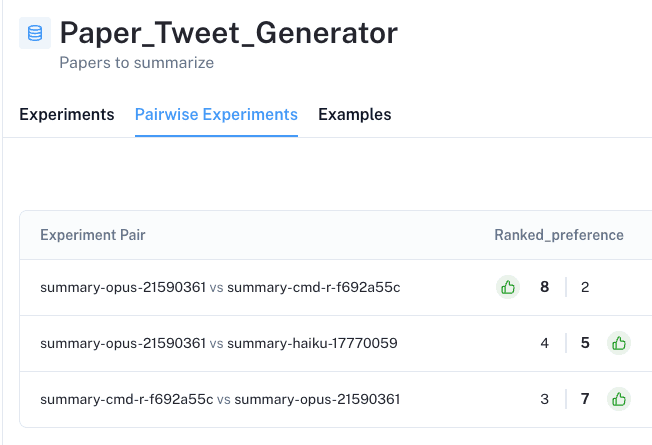Click the Experiment Pair column header
652x445 pixels.
click(x=93, y=235)
